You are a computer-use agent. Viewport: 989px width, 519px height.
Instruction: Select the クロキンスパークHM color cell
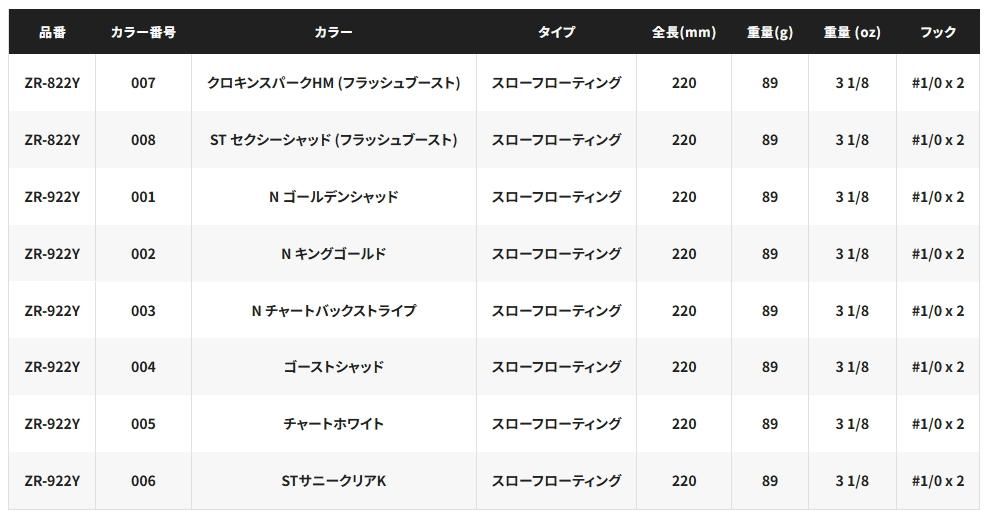[333, 83]
